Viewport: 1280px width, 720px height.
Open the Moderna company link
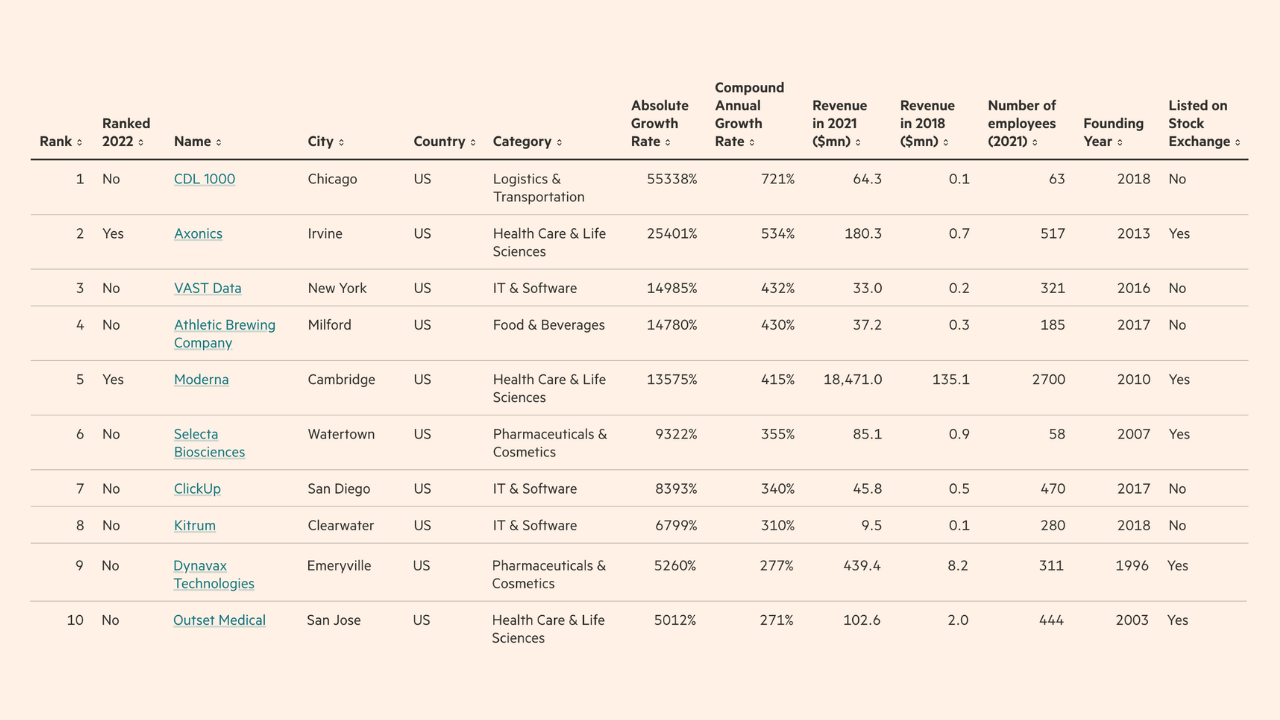[201, 380]
